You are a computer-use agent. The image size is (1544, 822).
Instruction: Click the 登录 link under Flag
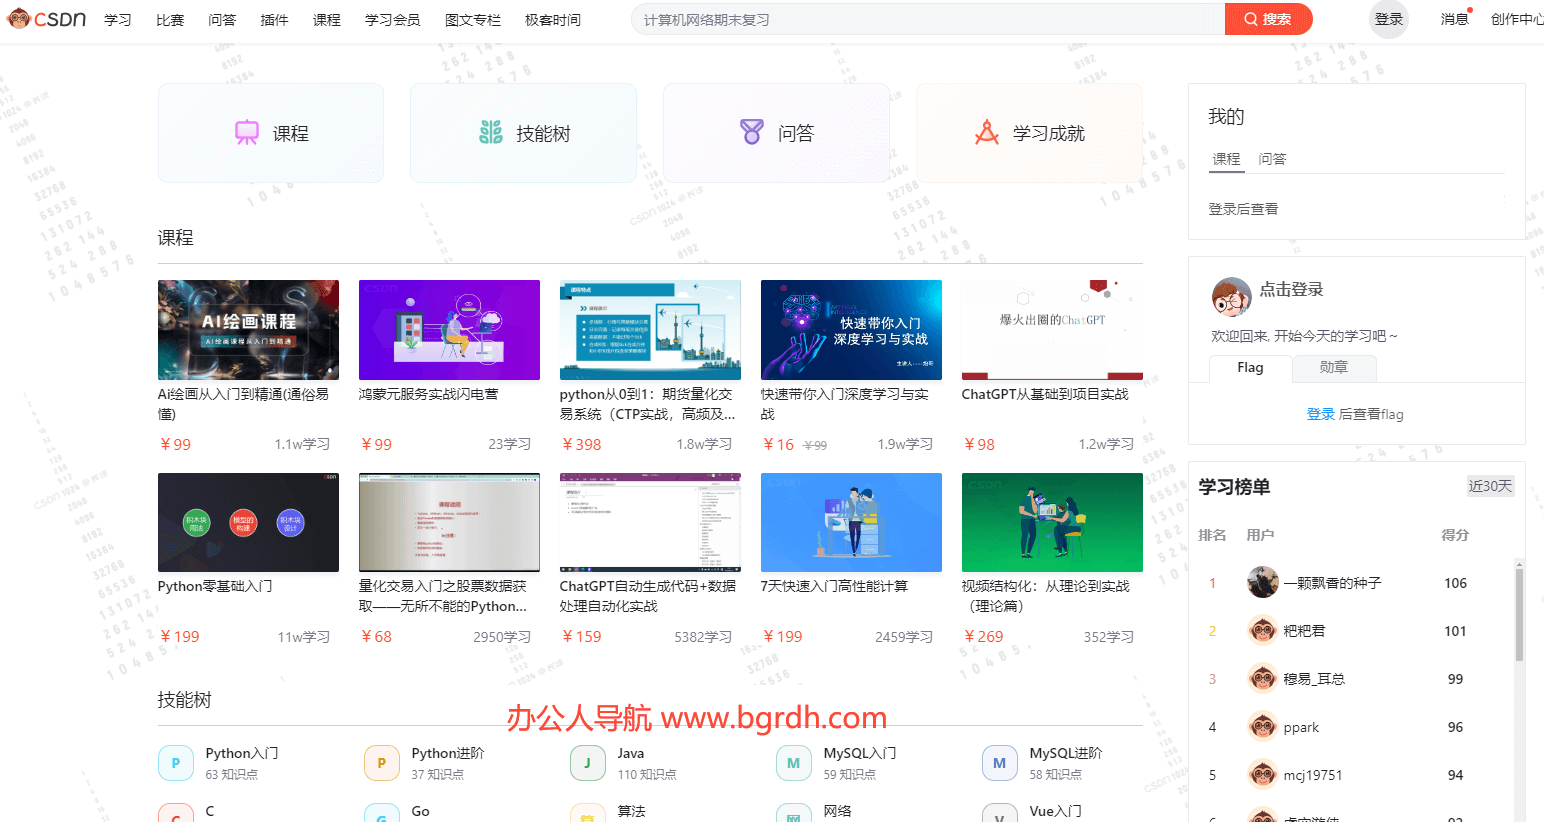point(1321,413)
